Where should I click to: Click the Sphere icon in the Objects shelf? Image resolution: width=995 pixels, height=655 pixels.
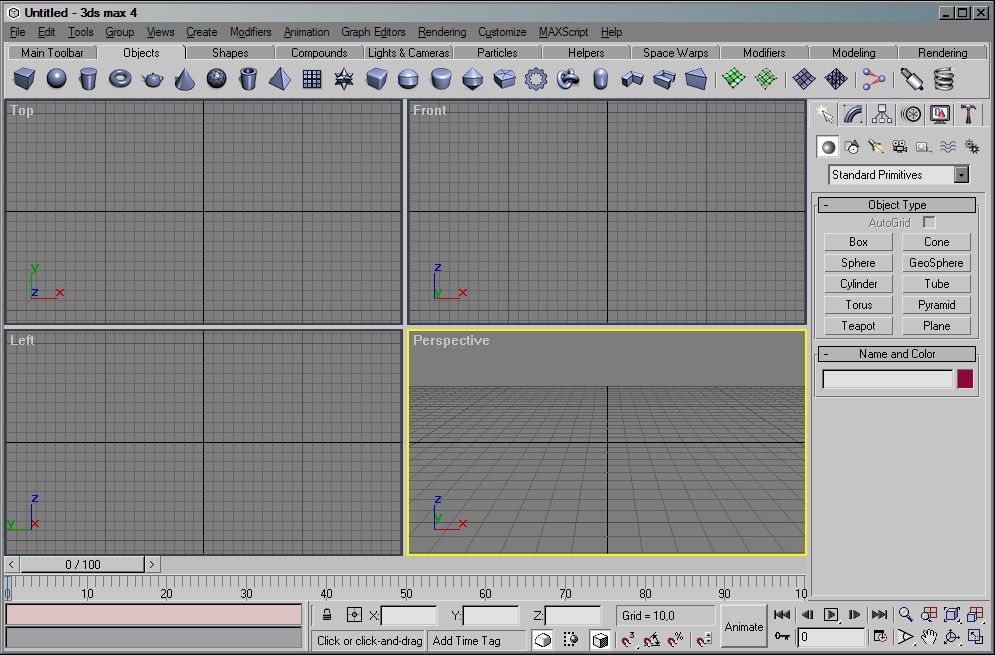(x=56, y=79)
